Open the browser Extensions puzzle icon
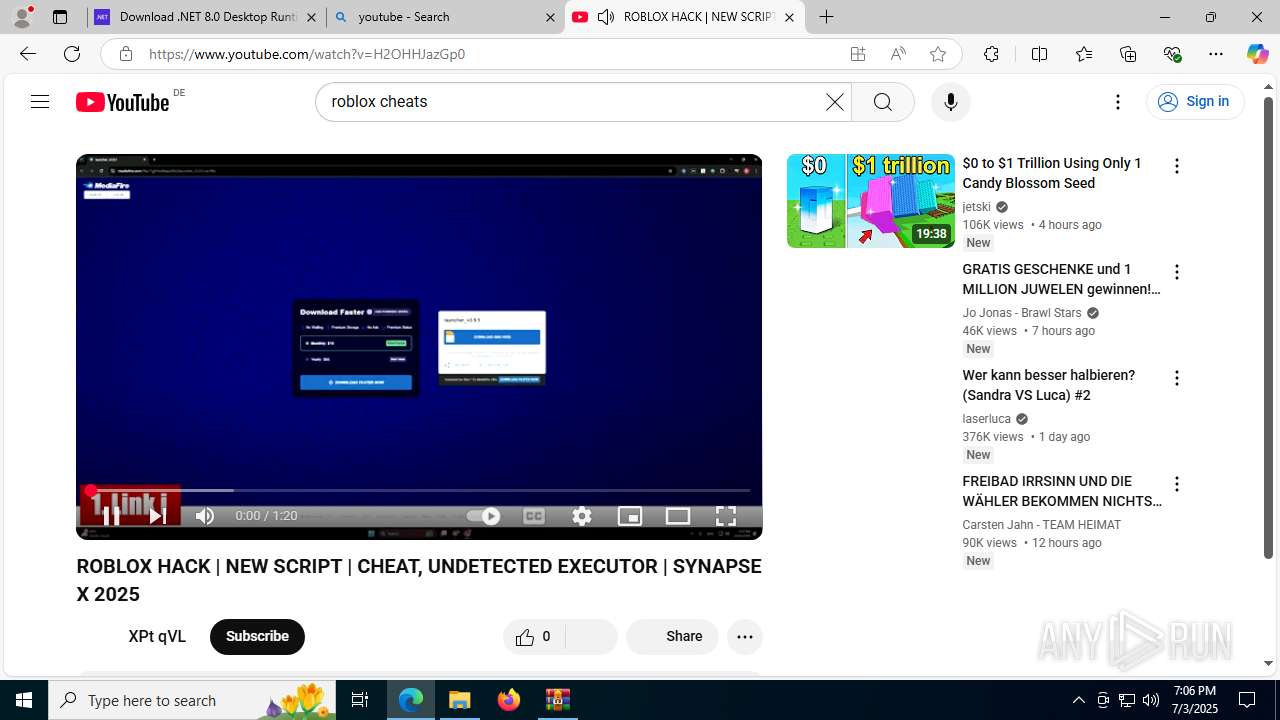This screenshot has width=1280, height=720. pos(991,54)
